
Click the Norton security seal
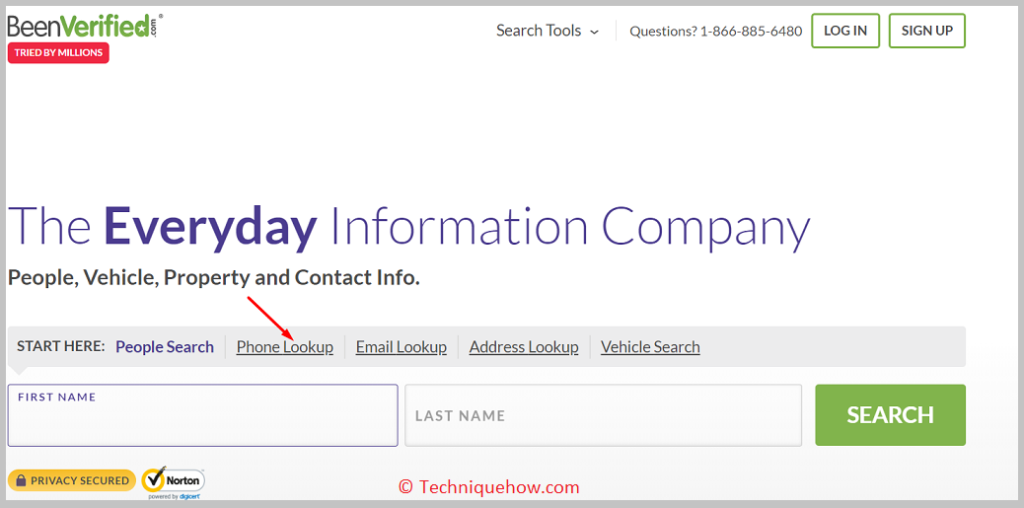pyautogui.click(x=173, y=482)
